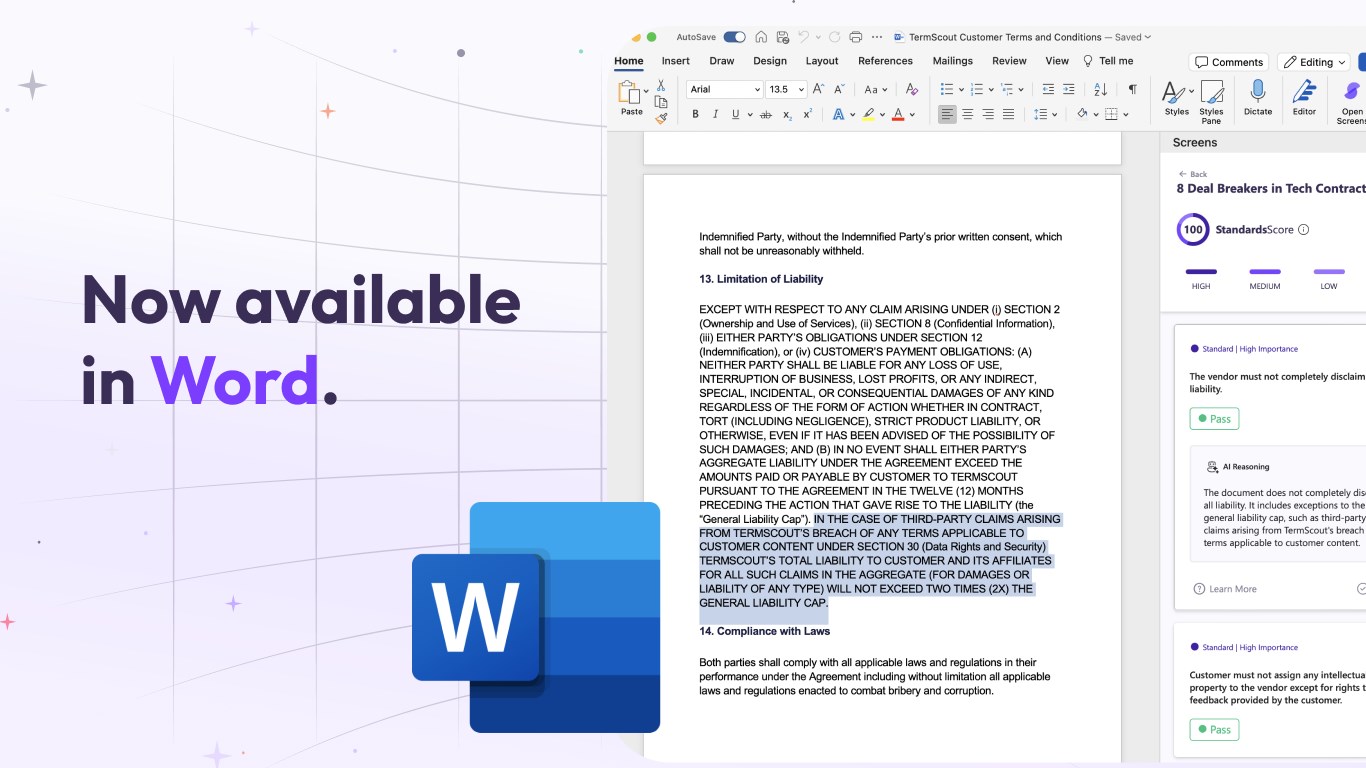Click the paragraph shading paint bucket
Viewport: 1366px width, 768px height.
click(x=1082, y=115)
